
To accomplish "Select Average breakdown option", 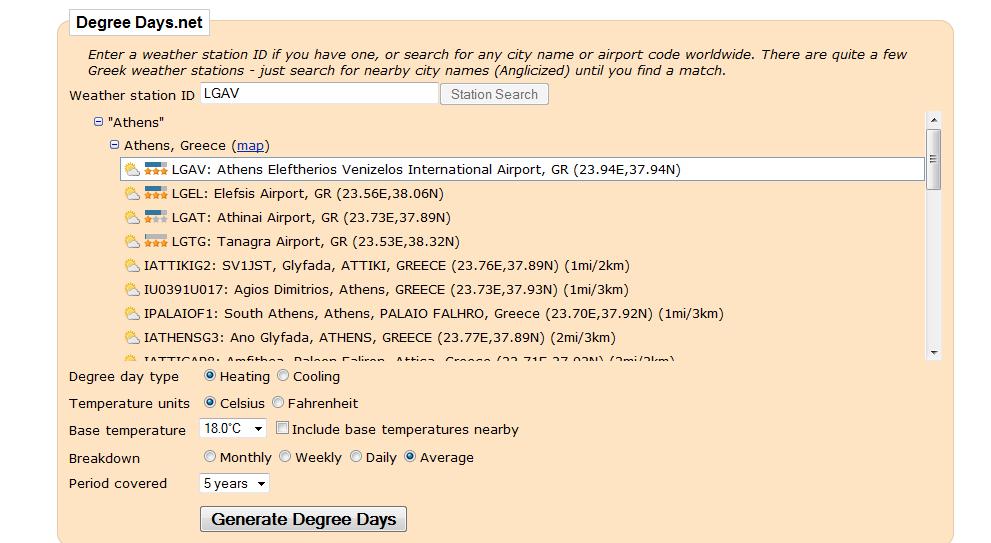I will 410,456.
